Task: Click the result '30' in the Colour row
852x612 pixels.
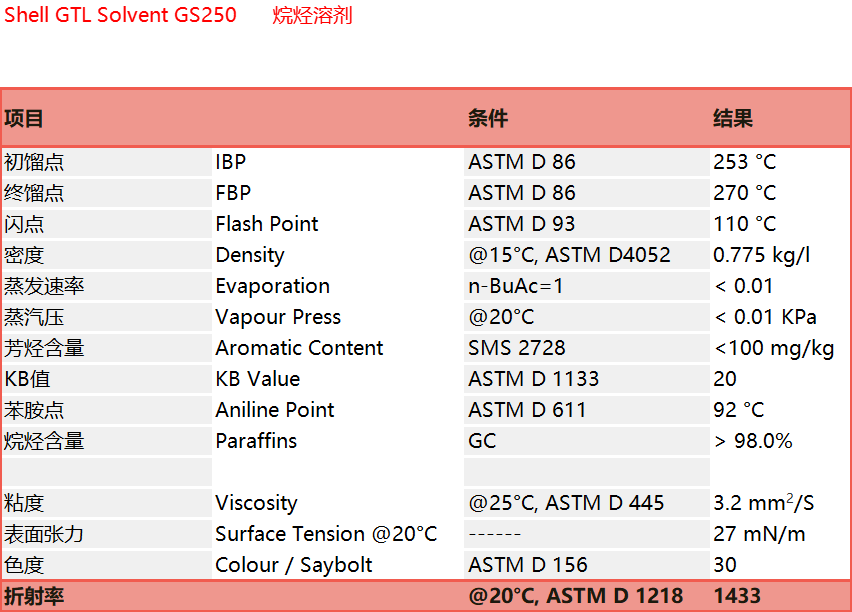Action: coord(725,565)
